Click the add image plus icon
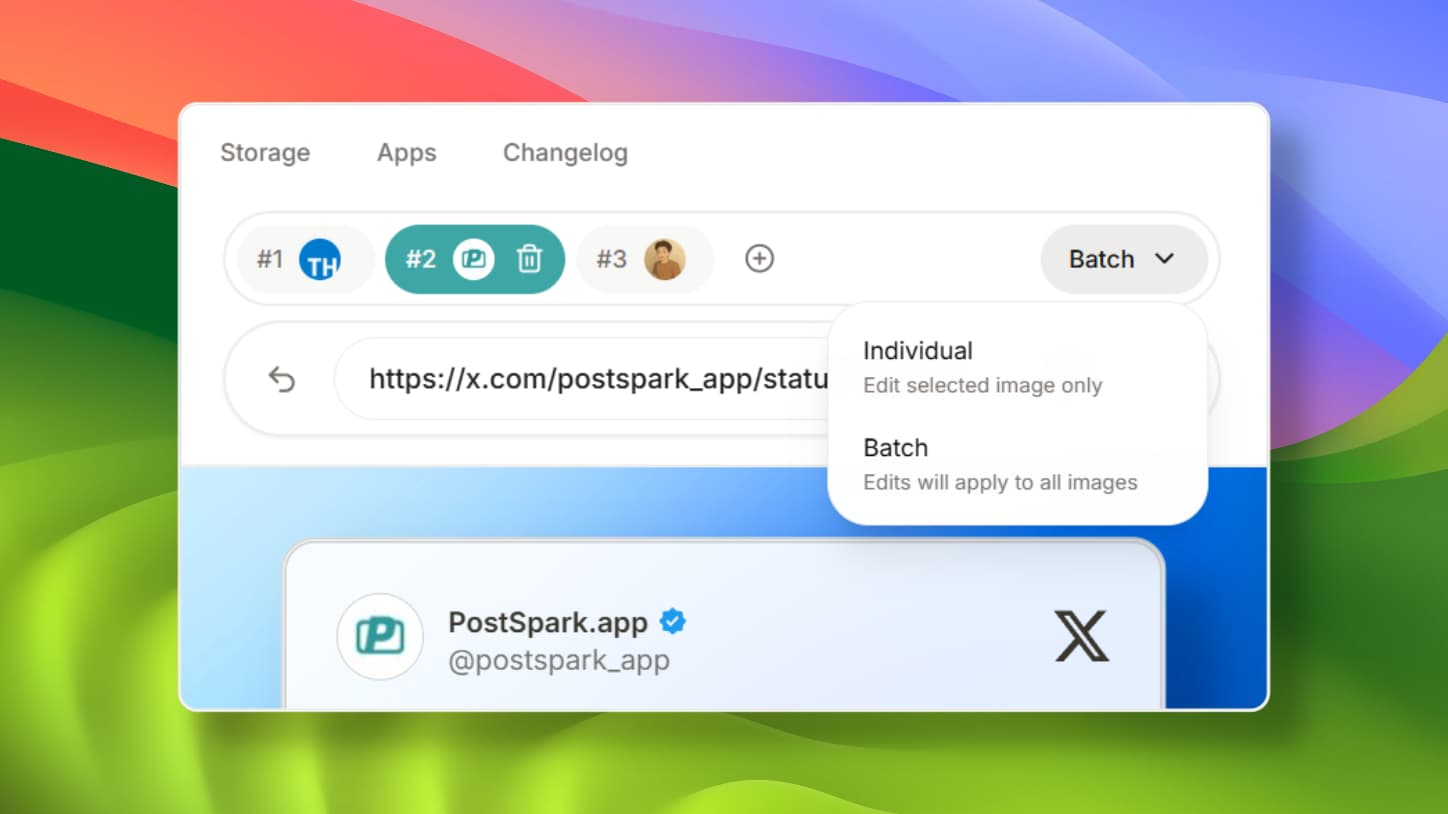1448x814 pixels. [759, 259]
